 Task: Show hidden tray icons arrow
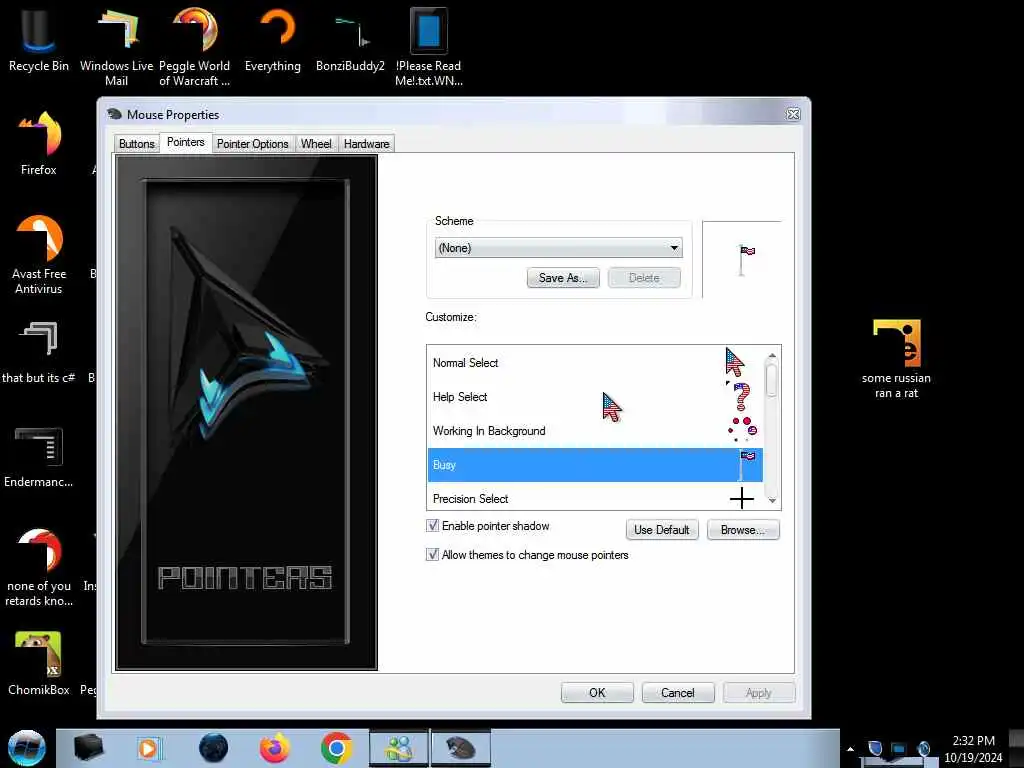coord(850,749)
